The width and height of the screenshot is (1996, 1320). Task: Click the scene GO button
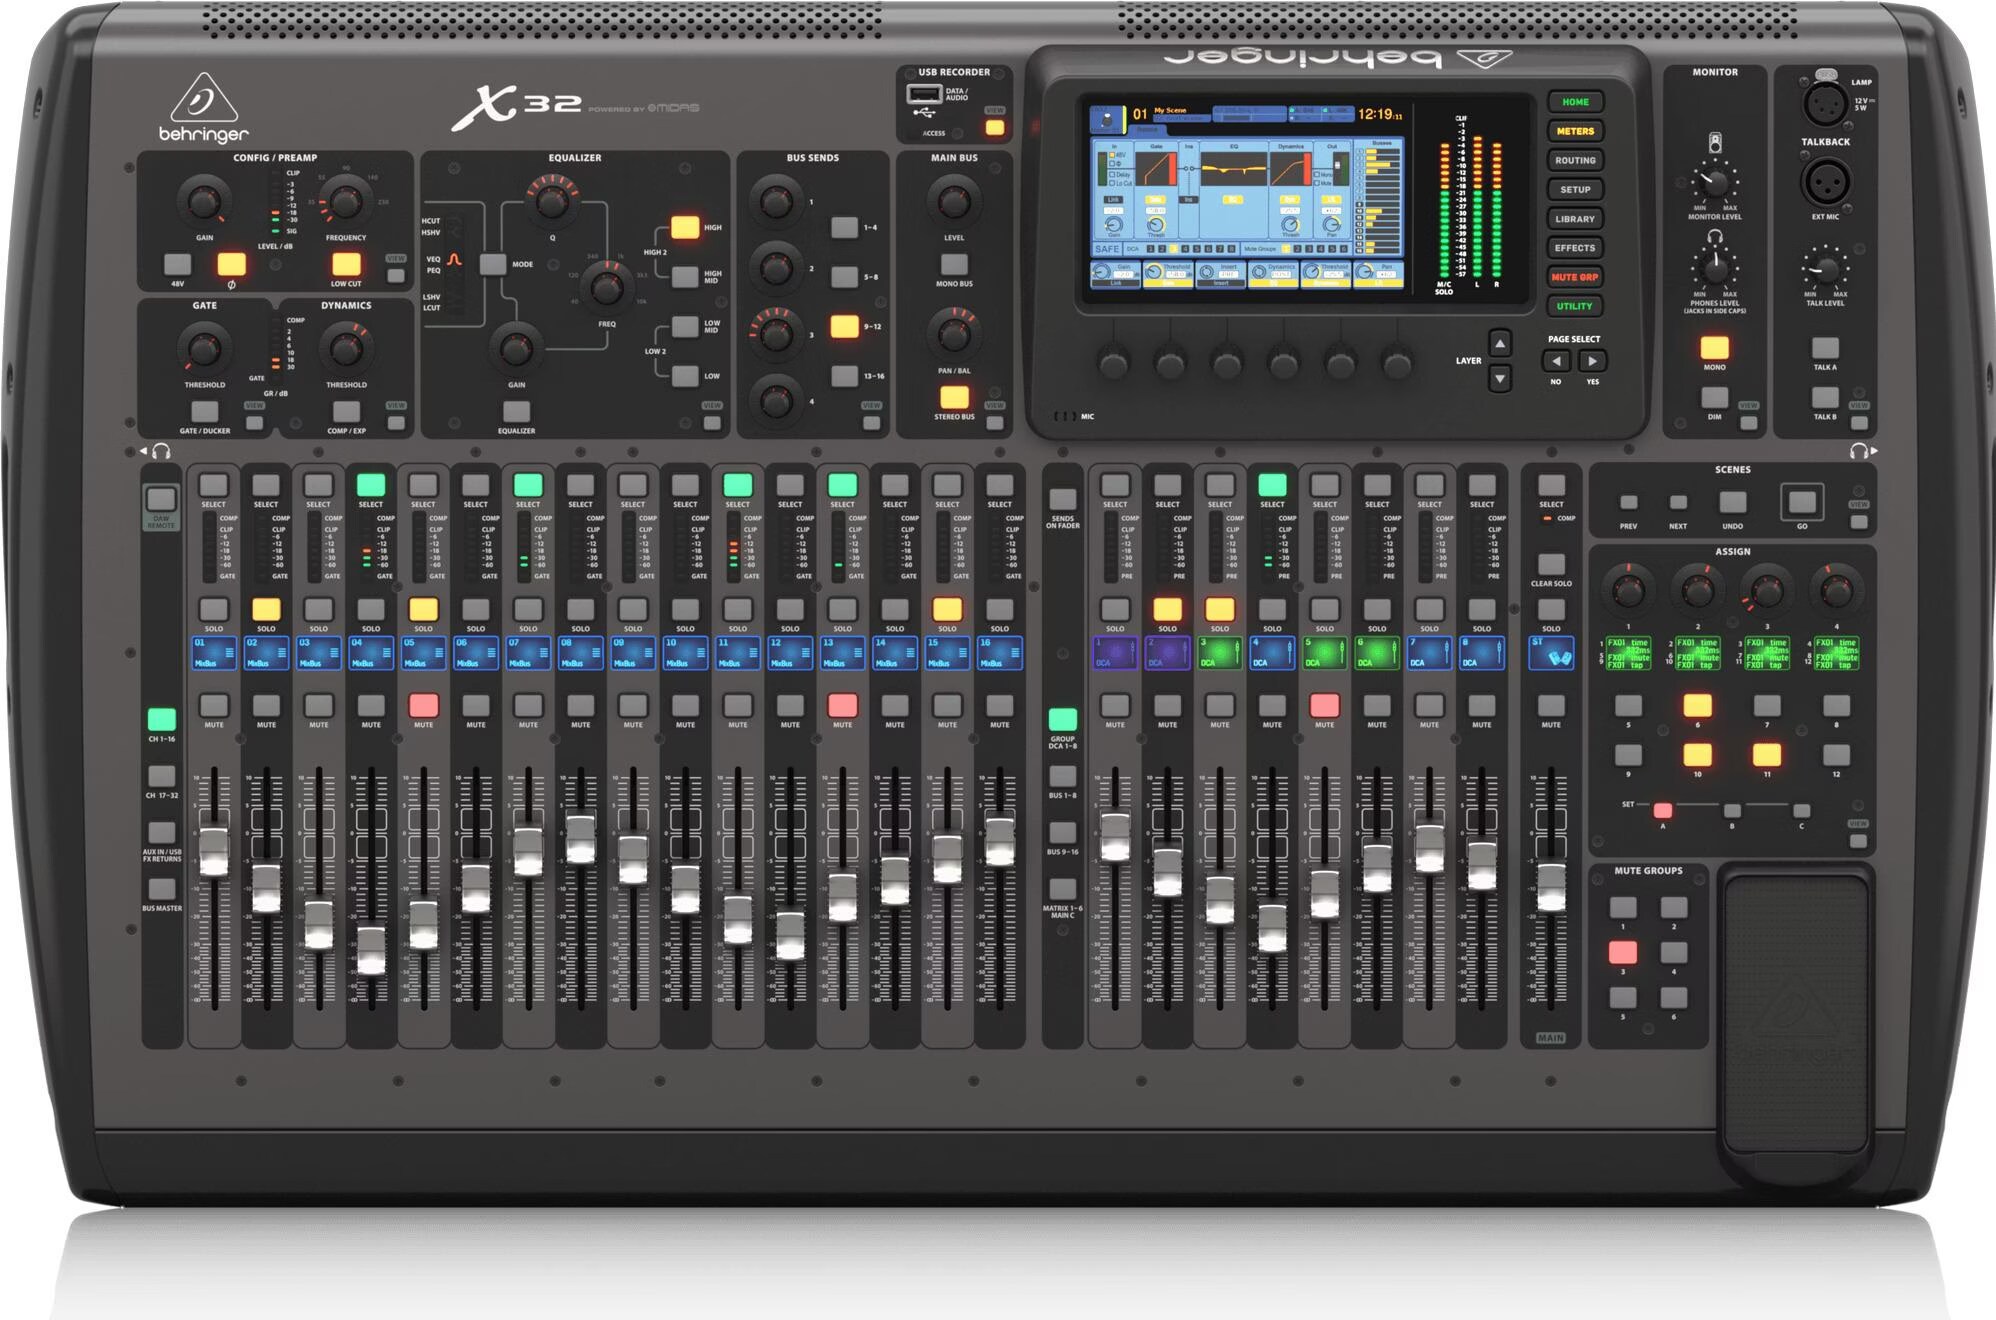1802,501
